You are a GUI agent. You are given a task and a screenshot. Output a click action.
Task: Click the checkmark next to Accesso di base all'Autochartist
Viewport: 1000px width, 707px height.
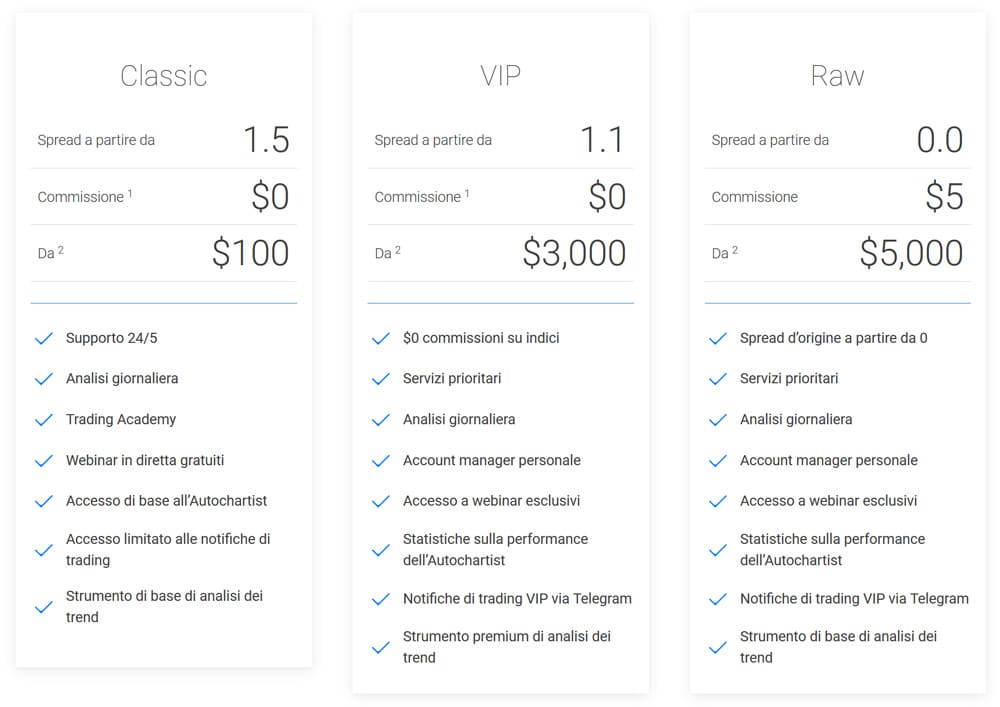(43, 502)
